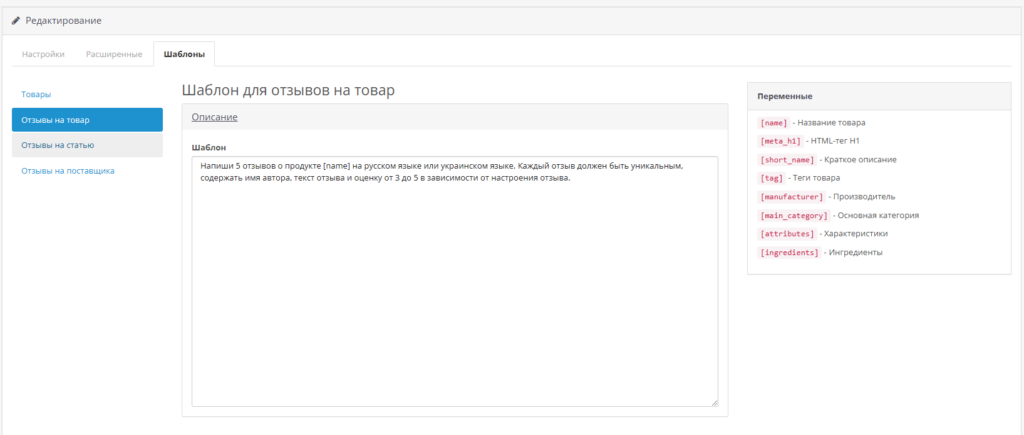This screenshot has width=1024, height=435.
Task: Grab the textarea resize handle corner
Action: tap(713, 402)
